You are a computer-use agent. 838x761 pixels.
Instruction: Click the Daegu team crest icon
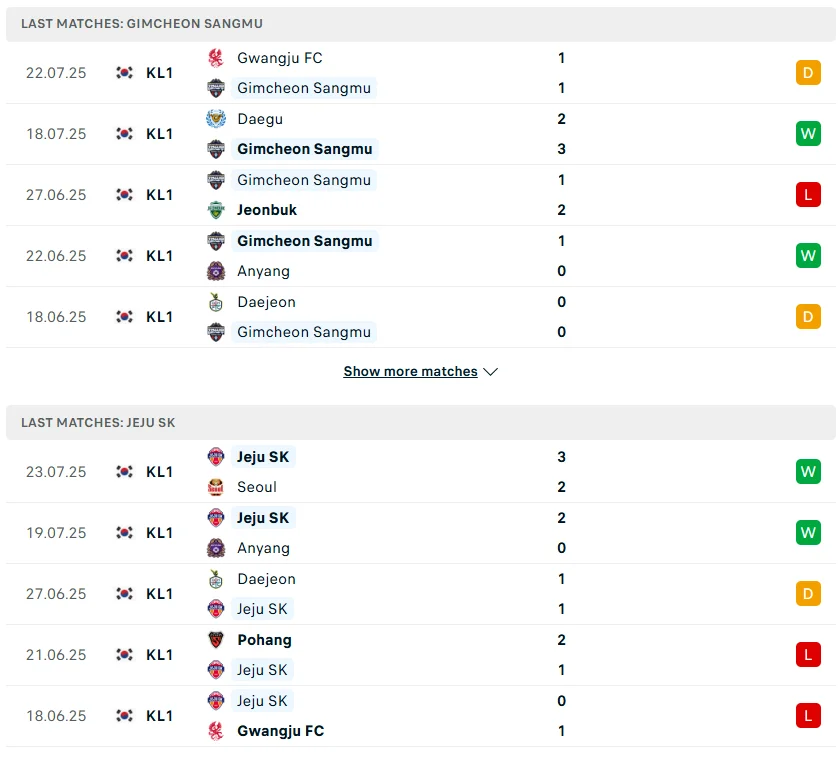click(x=216, y=119)
